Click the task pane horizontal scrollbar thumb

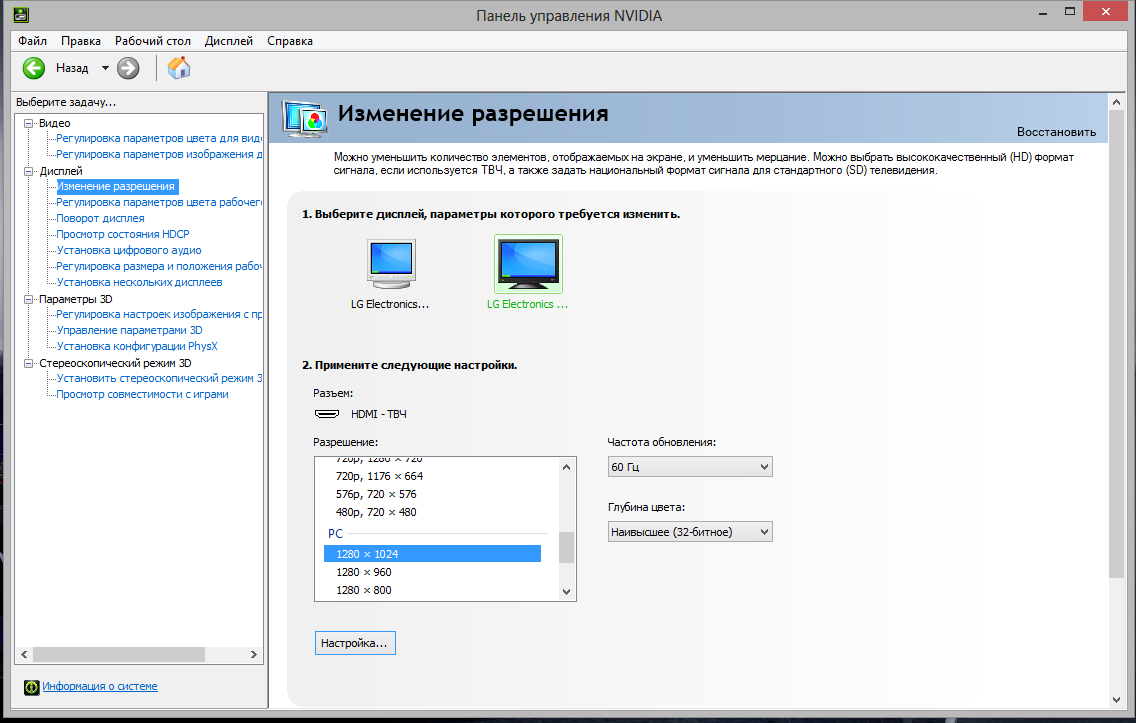(x=119, y=654)
